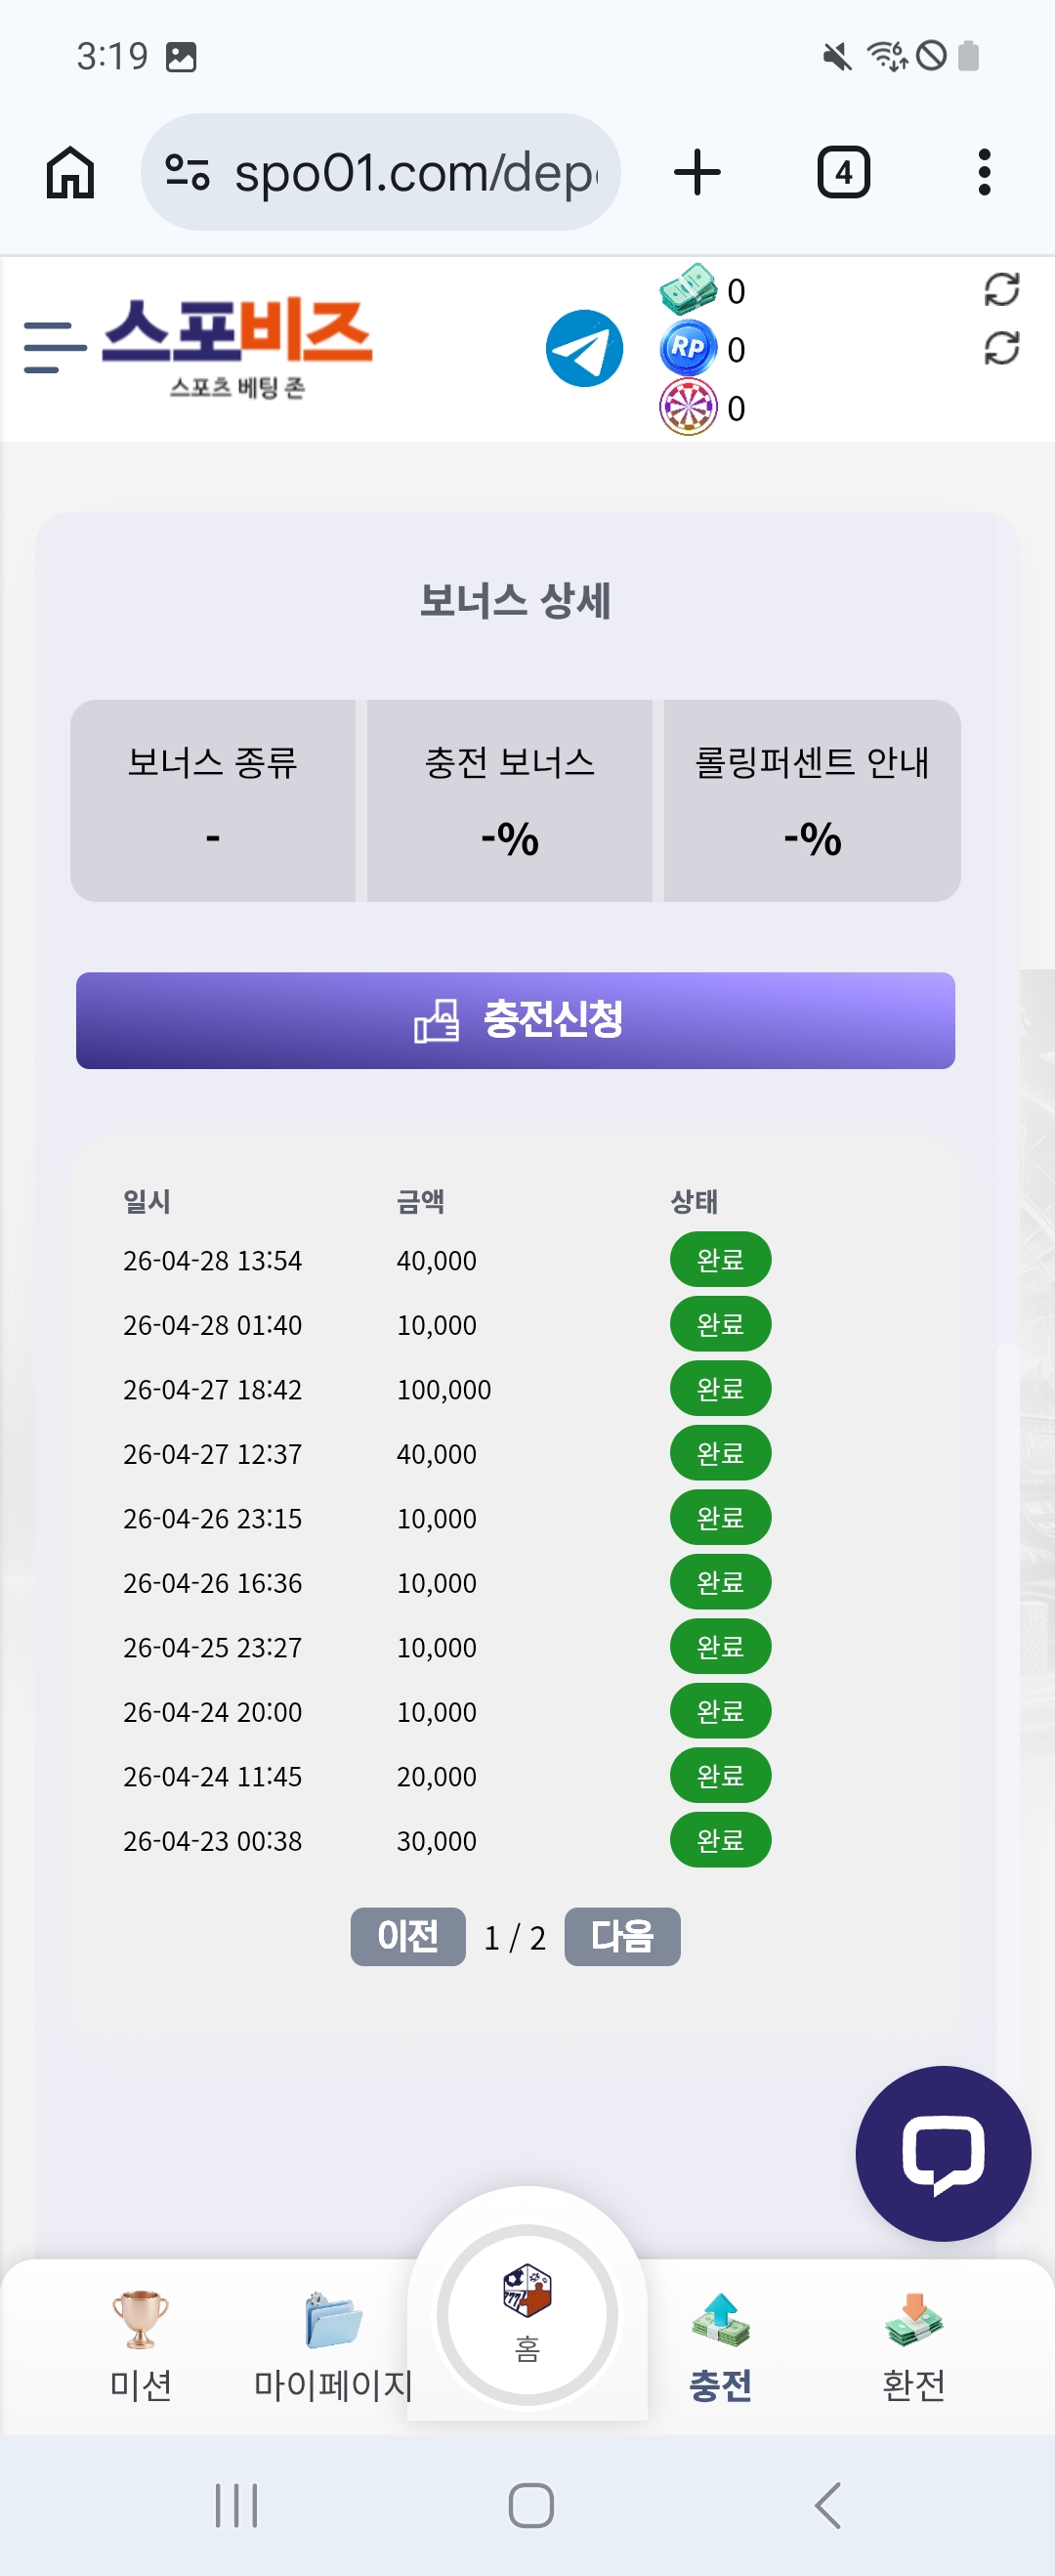Open the site info icon in address bar
1055x2576 pixels.
point(187,172)
